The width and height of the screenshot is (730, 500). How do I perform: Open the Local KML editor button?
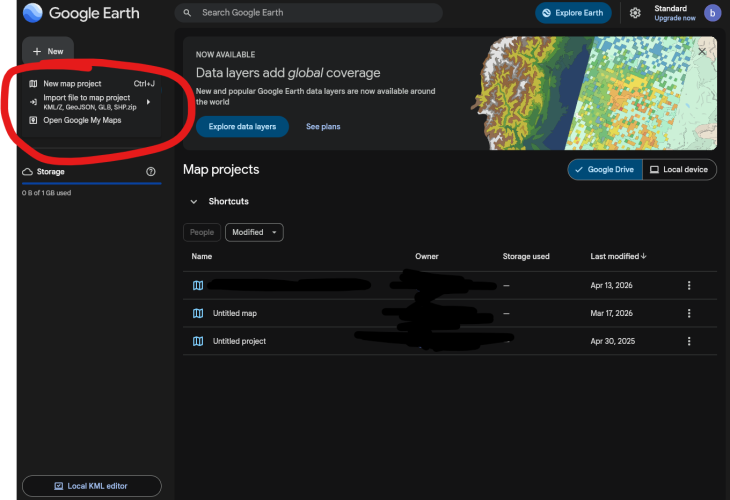click(92, 486)
